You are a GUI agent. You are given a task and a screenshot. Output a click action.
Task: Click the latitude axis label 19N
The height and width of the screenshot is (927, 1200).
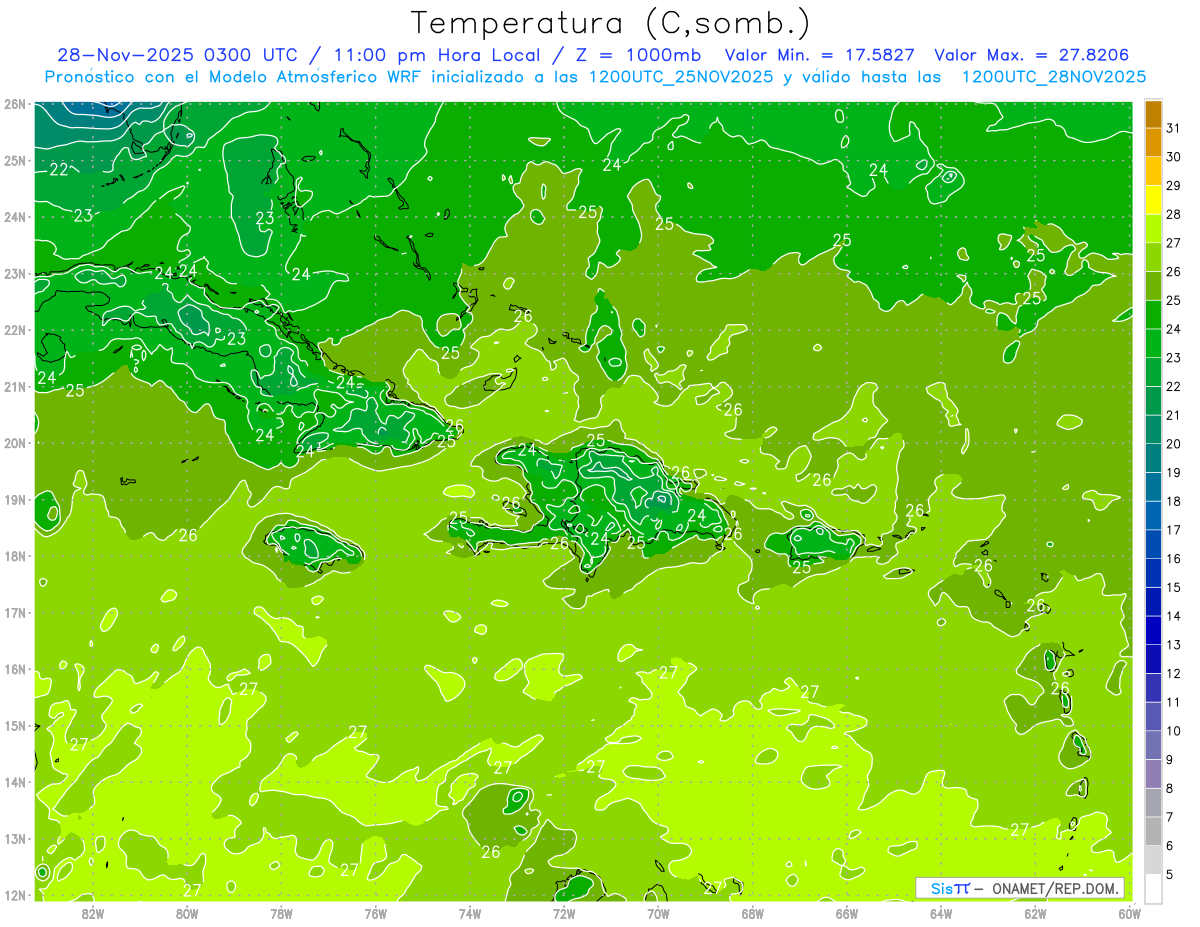click(15, 500)
